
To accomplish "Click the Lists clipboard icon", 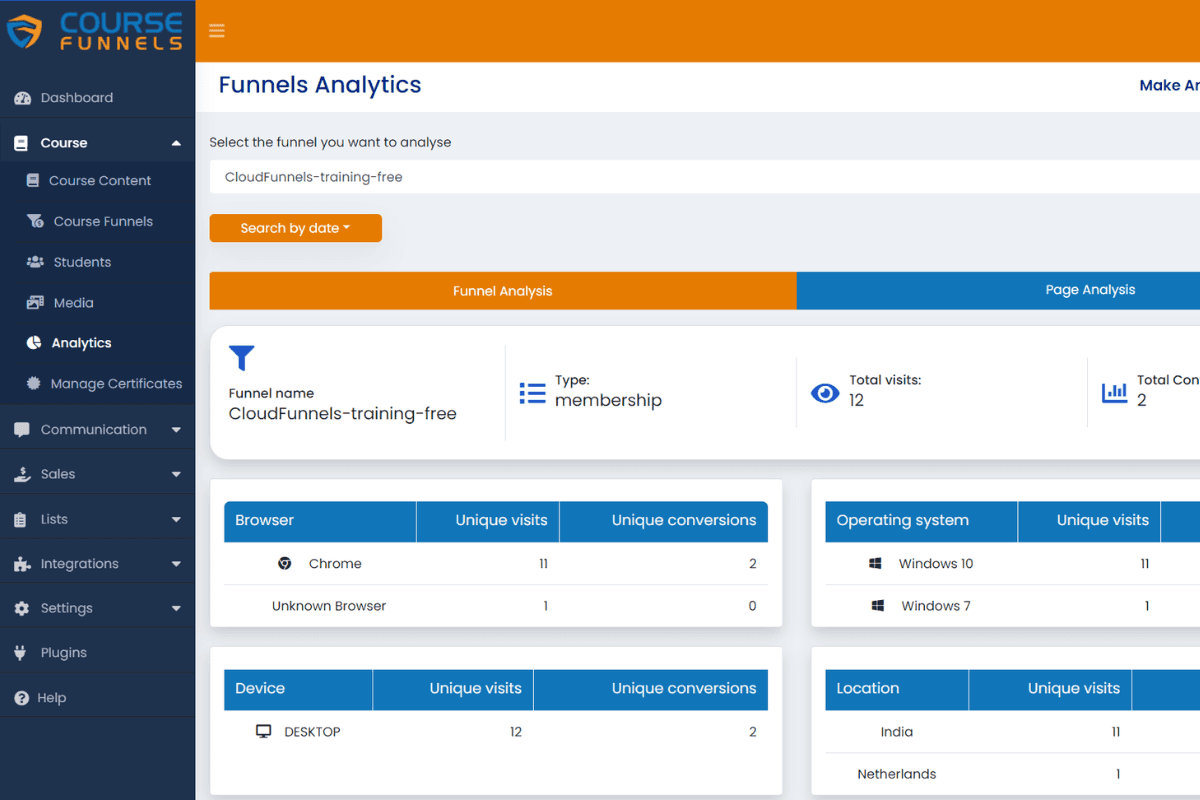I will (x=21, y=519).
